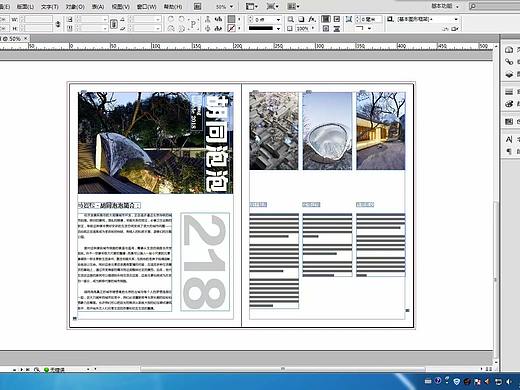Screen dimensions: 520x390
Task: Click the rotate 90° counter-clockwise icon
Action: tap(182, 19)
